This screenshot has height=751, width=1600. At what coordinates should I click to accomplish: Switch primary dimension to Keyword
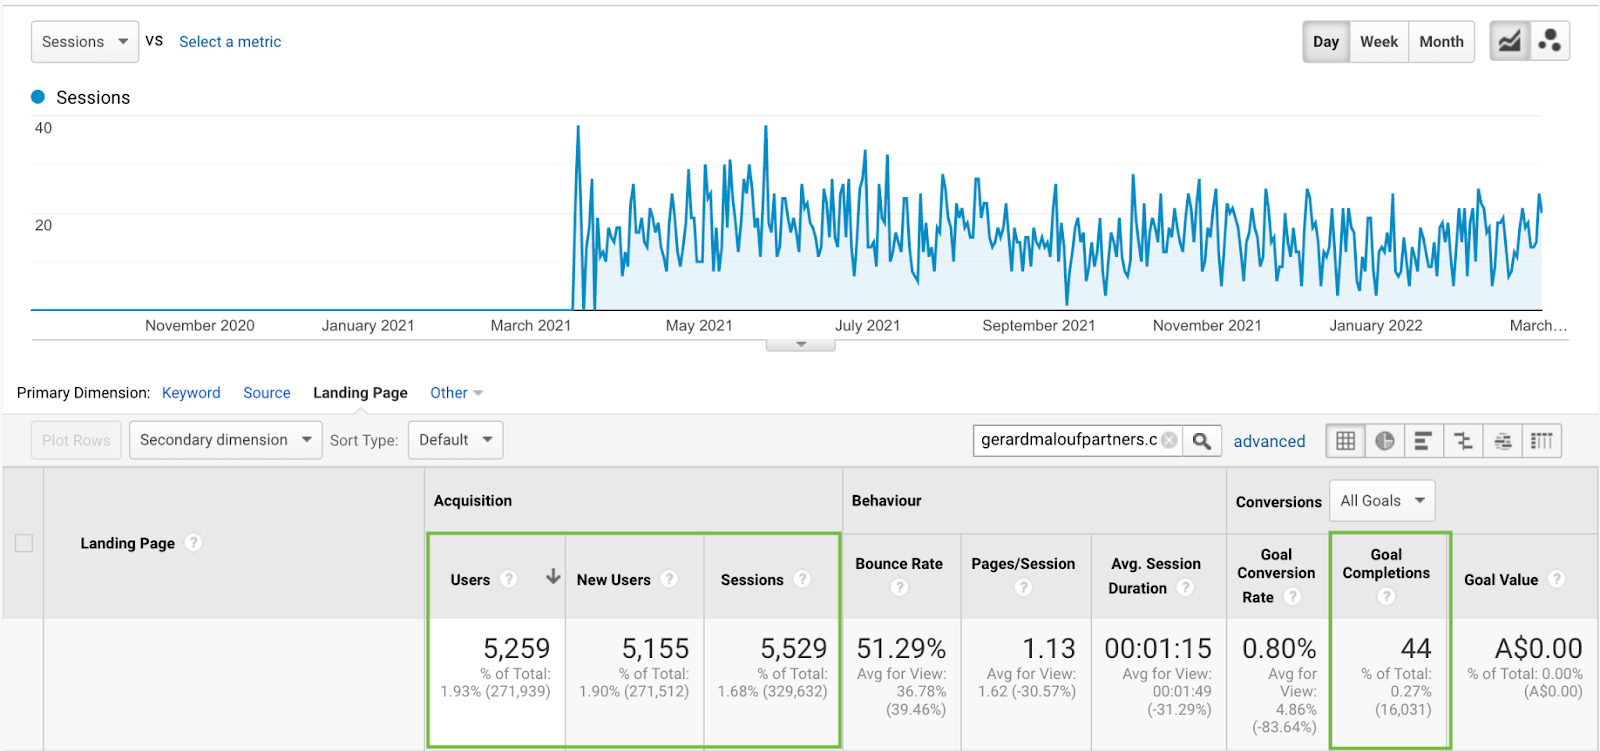(191, 393)
